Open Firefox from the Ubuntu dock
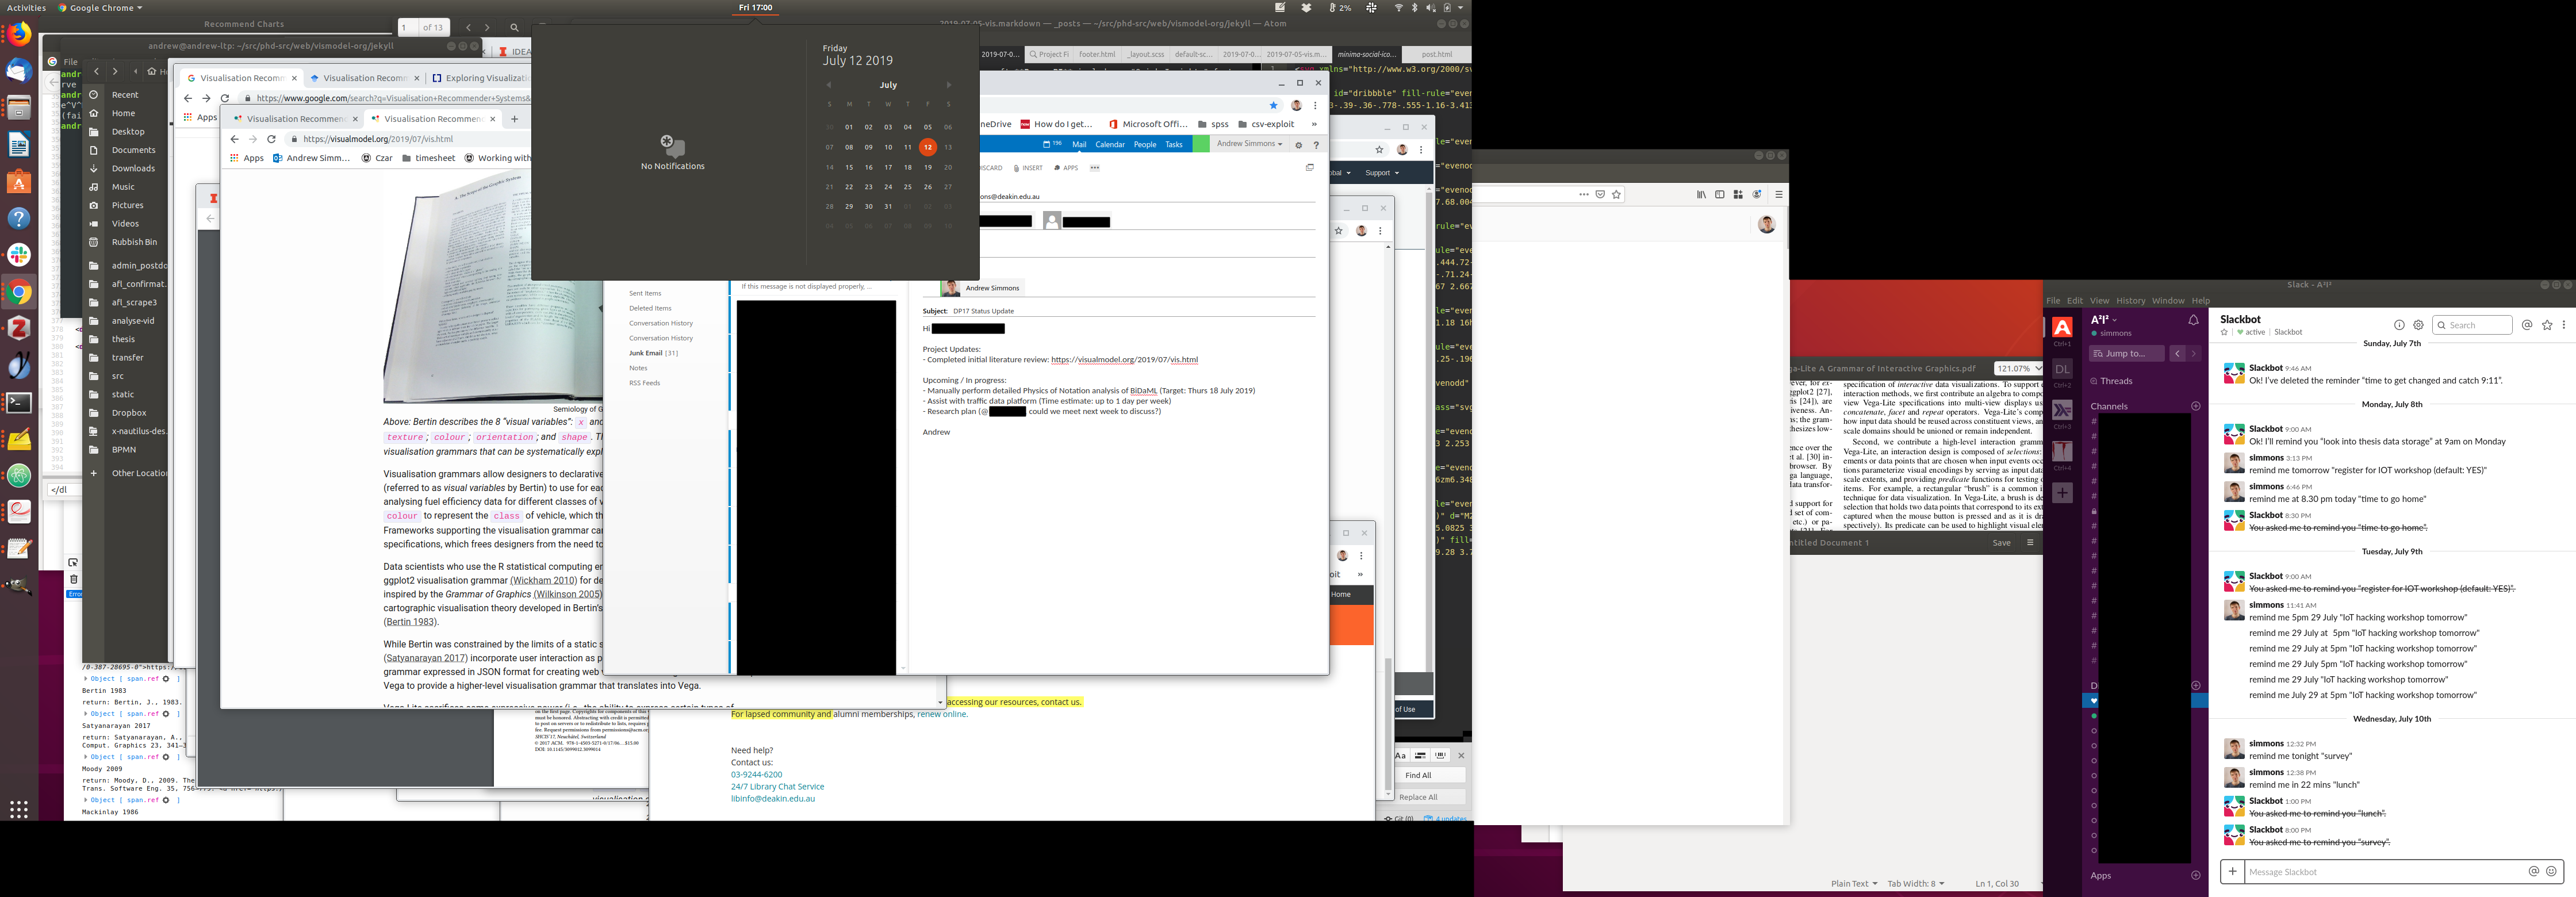 coord(19,35)
